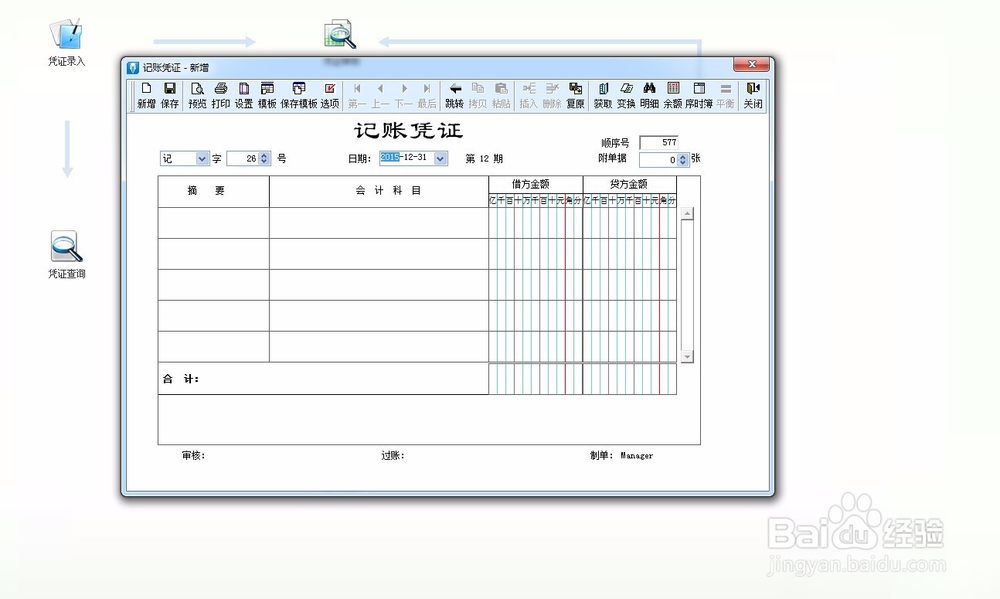Decrease 附单据 count with down arrow
This screenshot has width=1000, height=599.
pyautogui.click(x=683, y=163)
